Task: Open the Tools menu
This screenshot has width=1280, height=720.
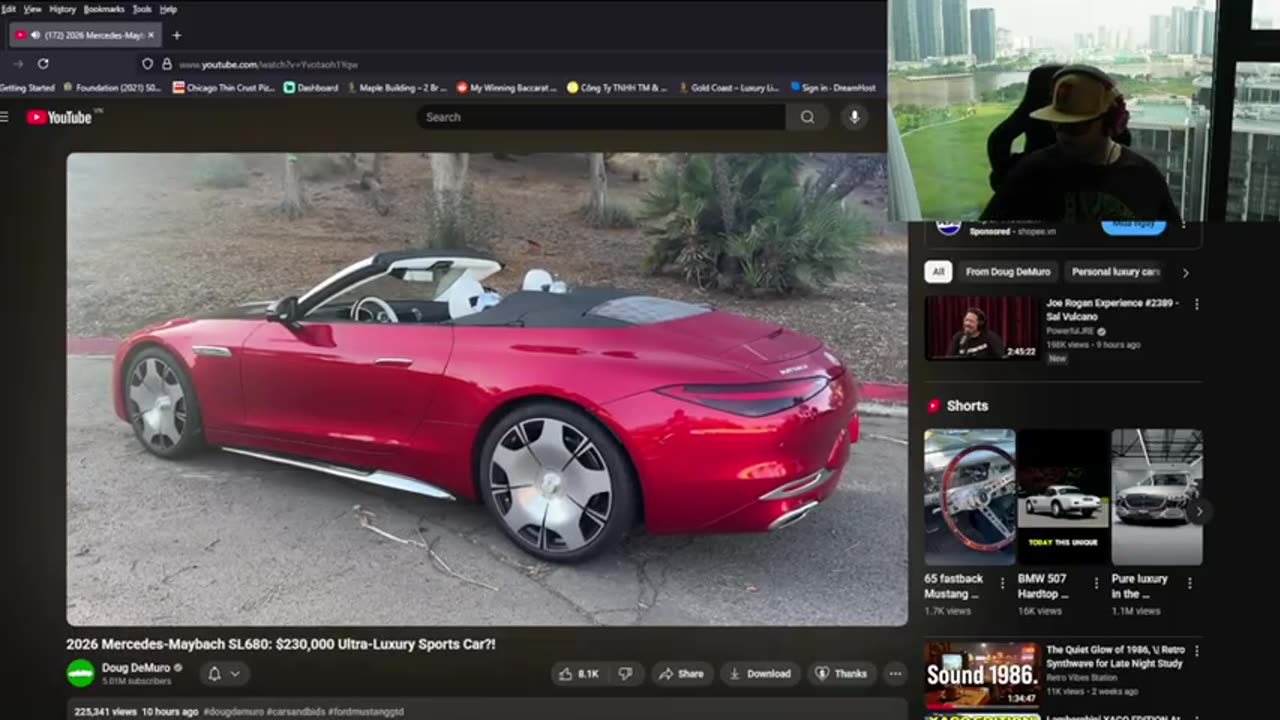Action: (x=142, y=9)
